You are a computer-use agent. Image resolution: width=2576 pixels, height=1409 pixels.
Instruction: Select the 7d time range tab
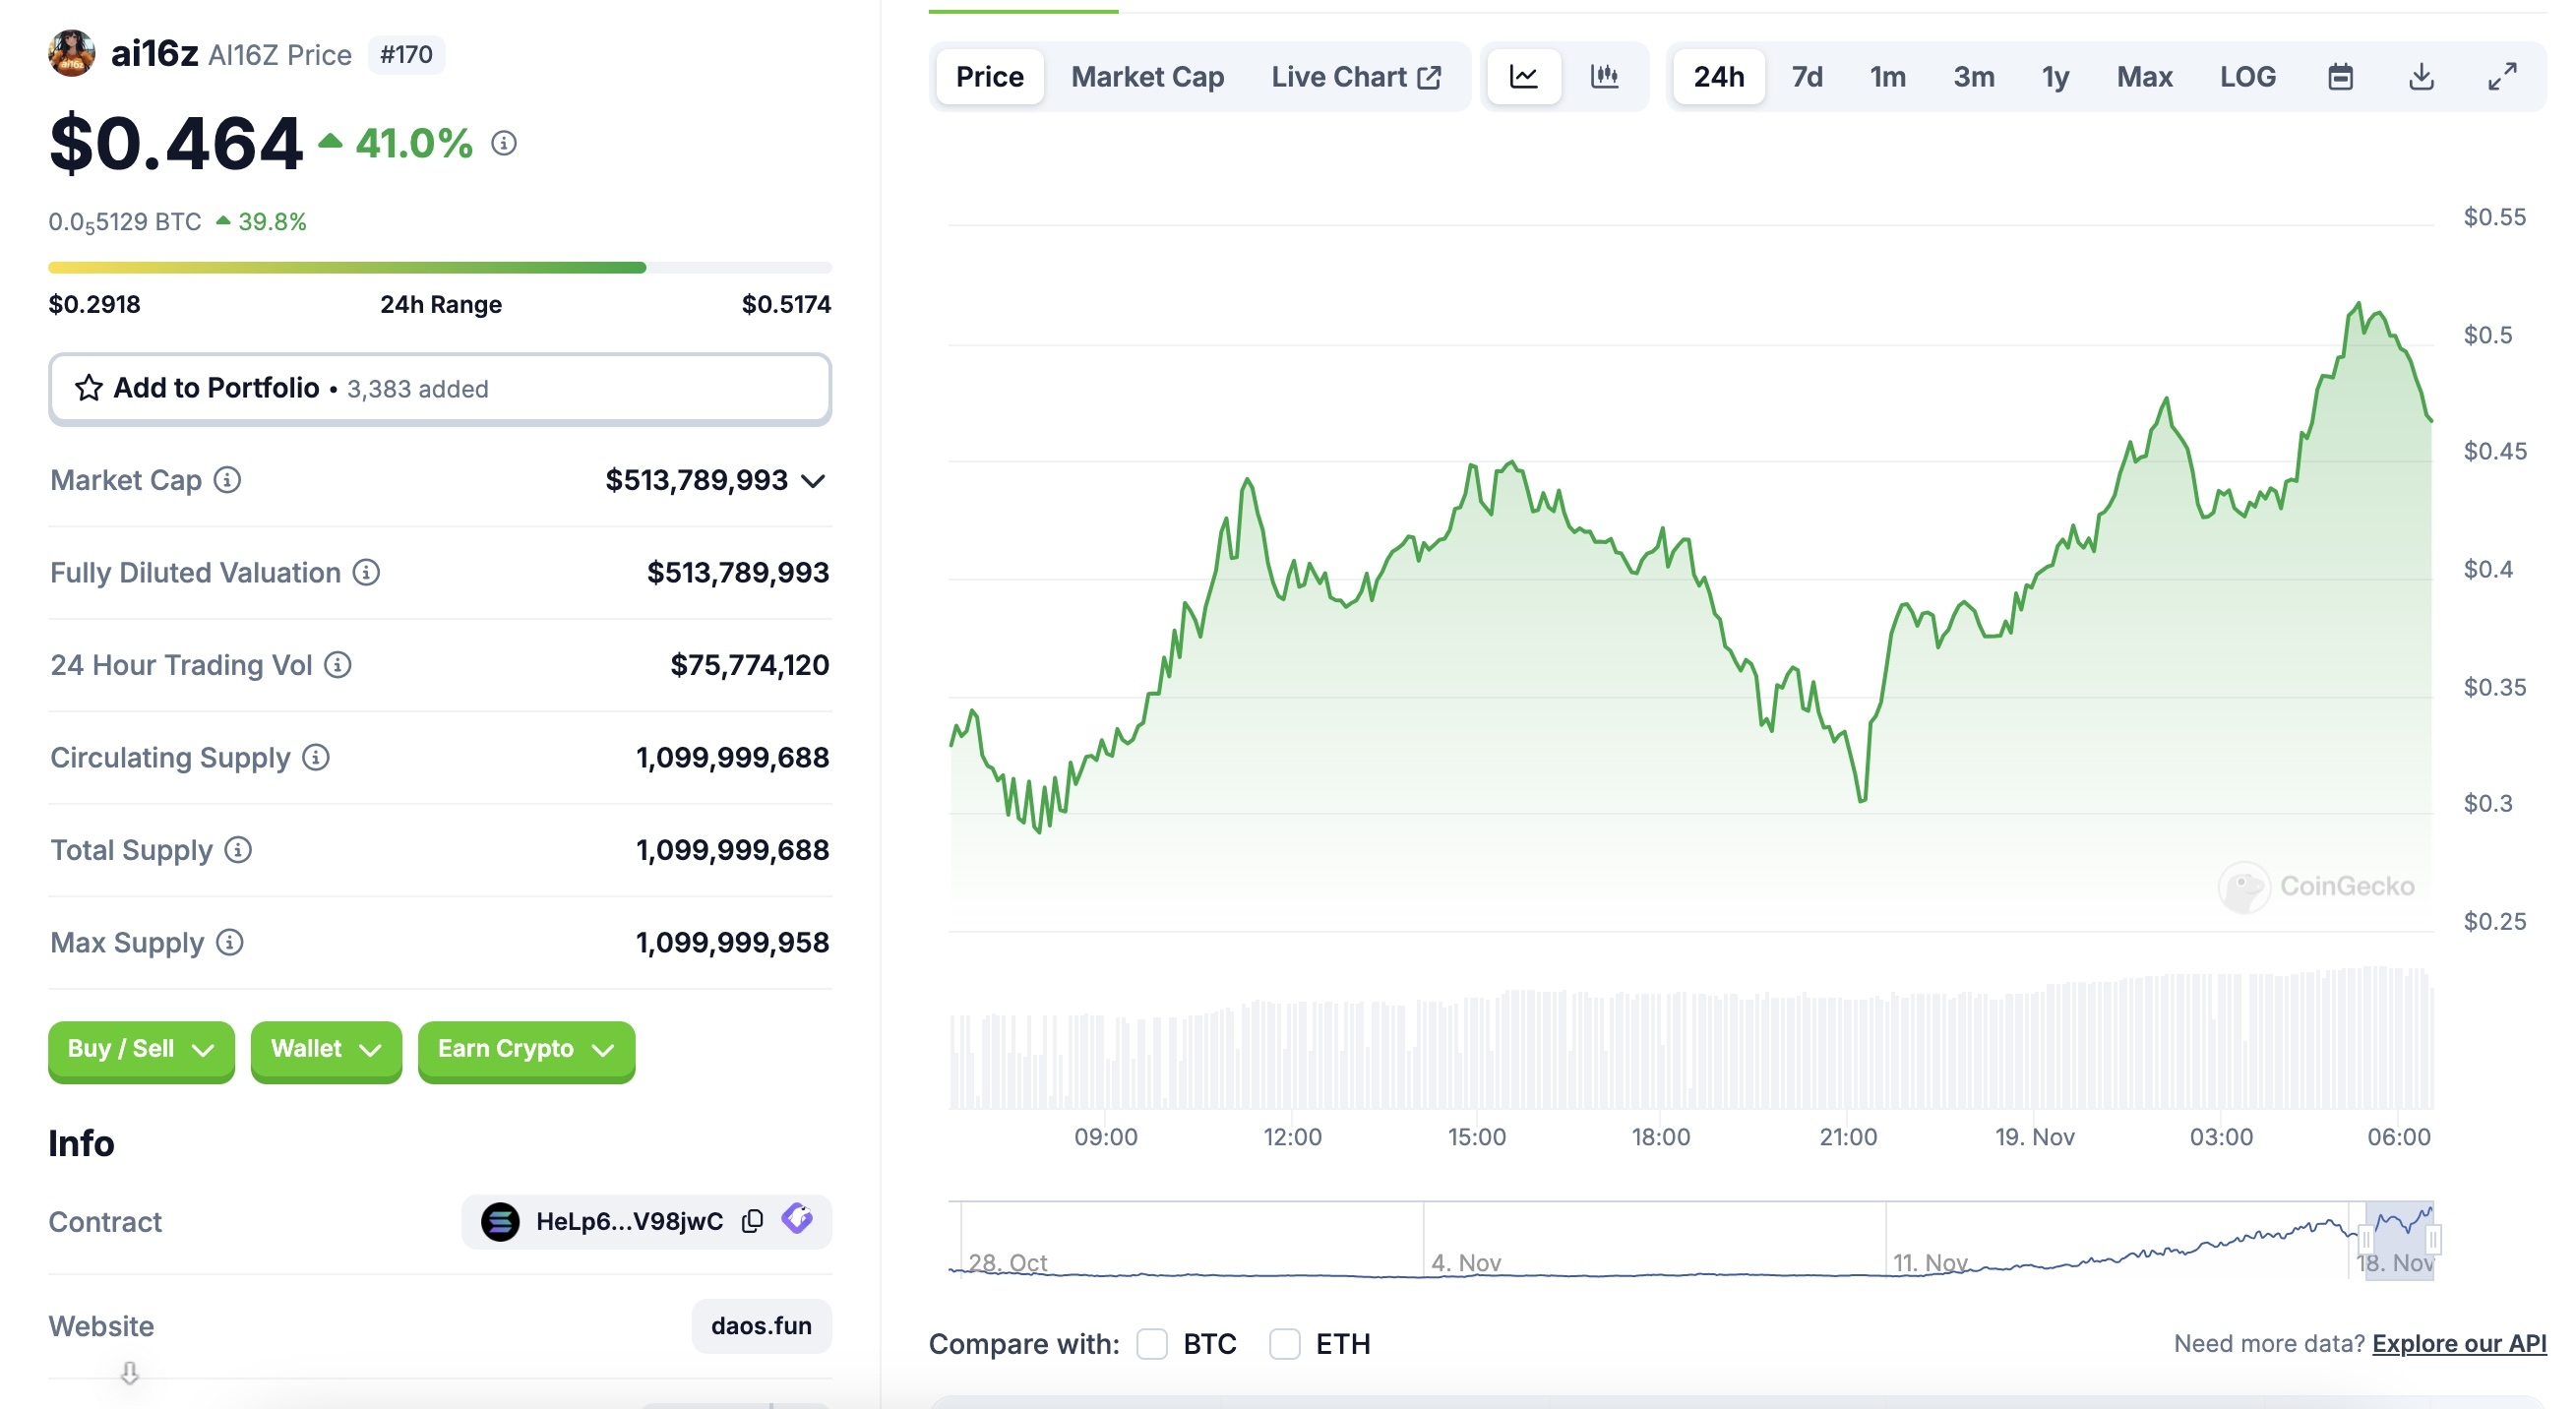point(1807,76)
